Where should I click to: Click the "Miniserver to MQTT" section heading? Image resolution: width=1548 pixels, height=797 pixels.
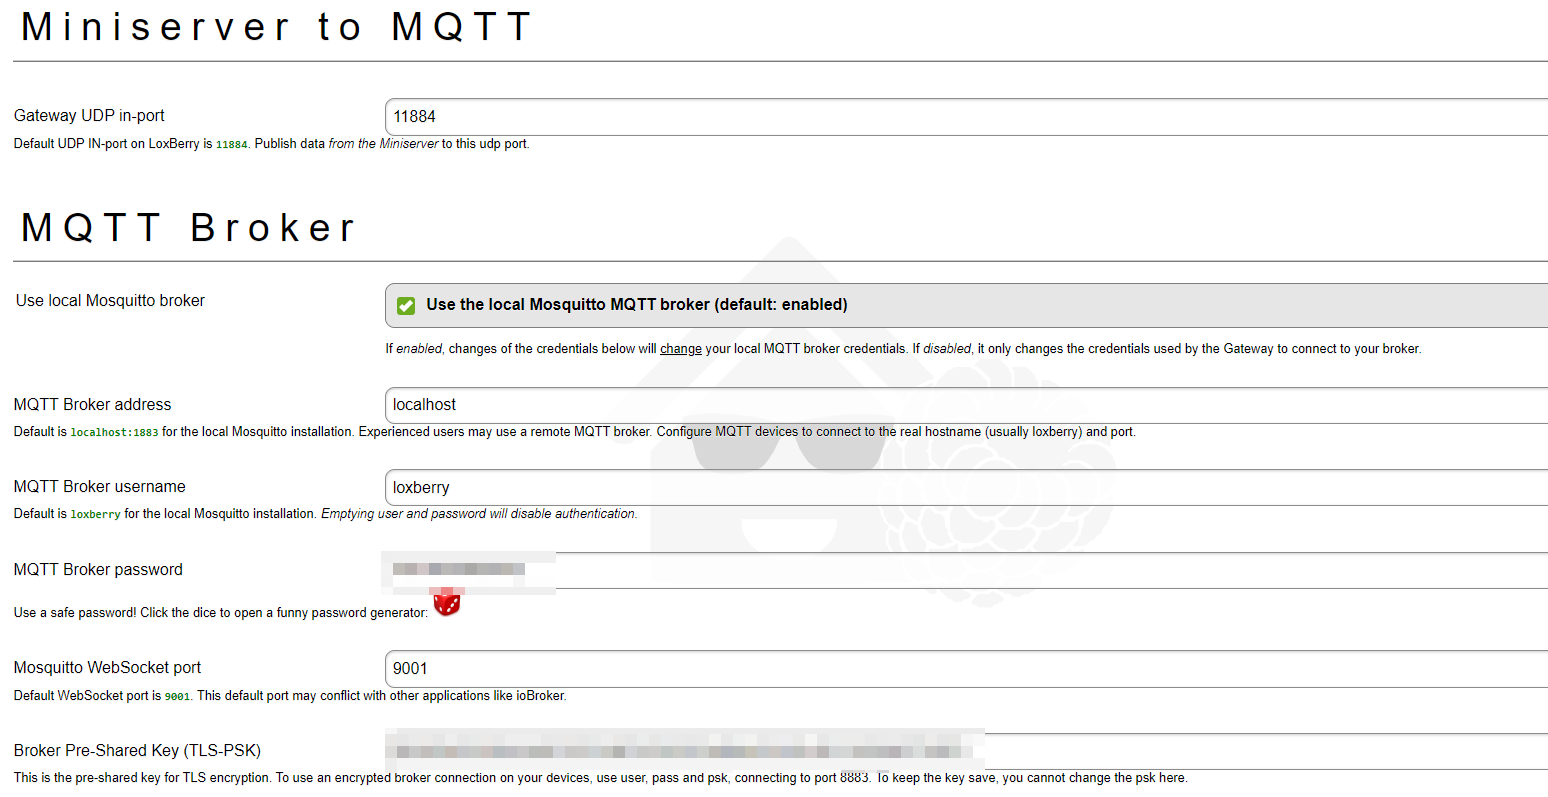coord(276,27)
